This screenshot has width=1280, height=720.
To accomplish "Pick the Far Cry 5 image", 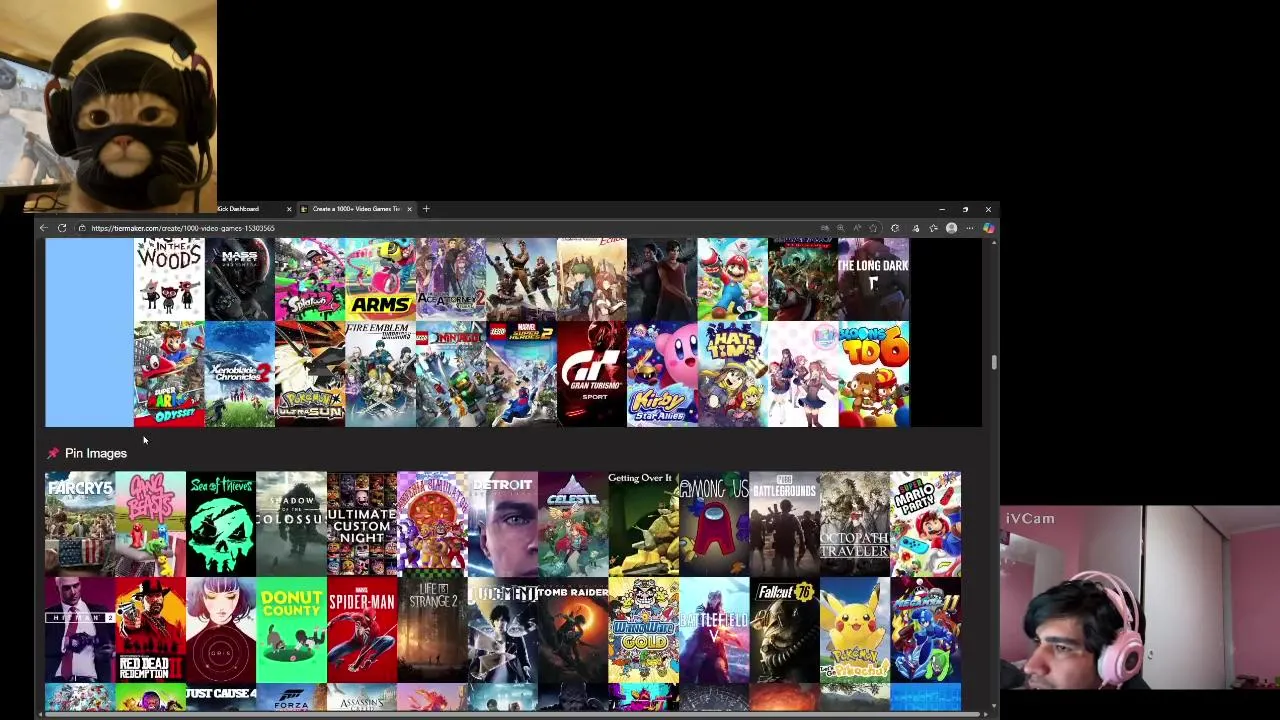I will coord(80,524).
